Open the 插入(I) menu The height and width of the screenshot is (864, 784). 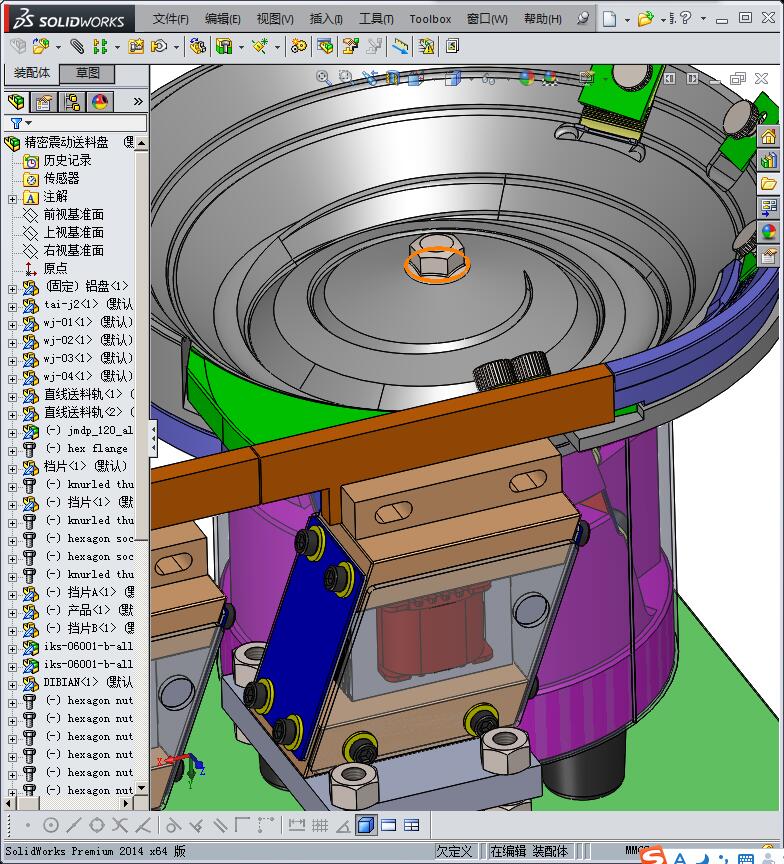coord(326,19)
